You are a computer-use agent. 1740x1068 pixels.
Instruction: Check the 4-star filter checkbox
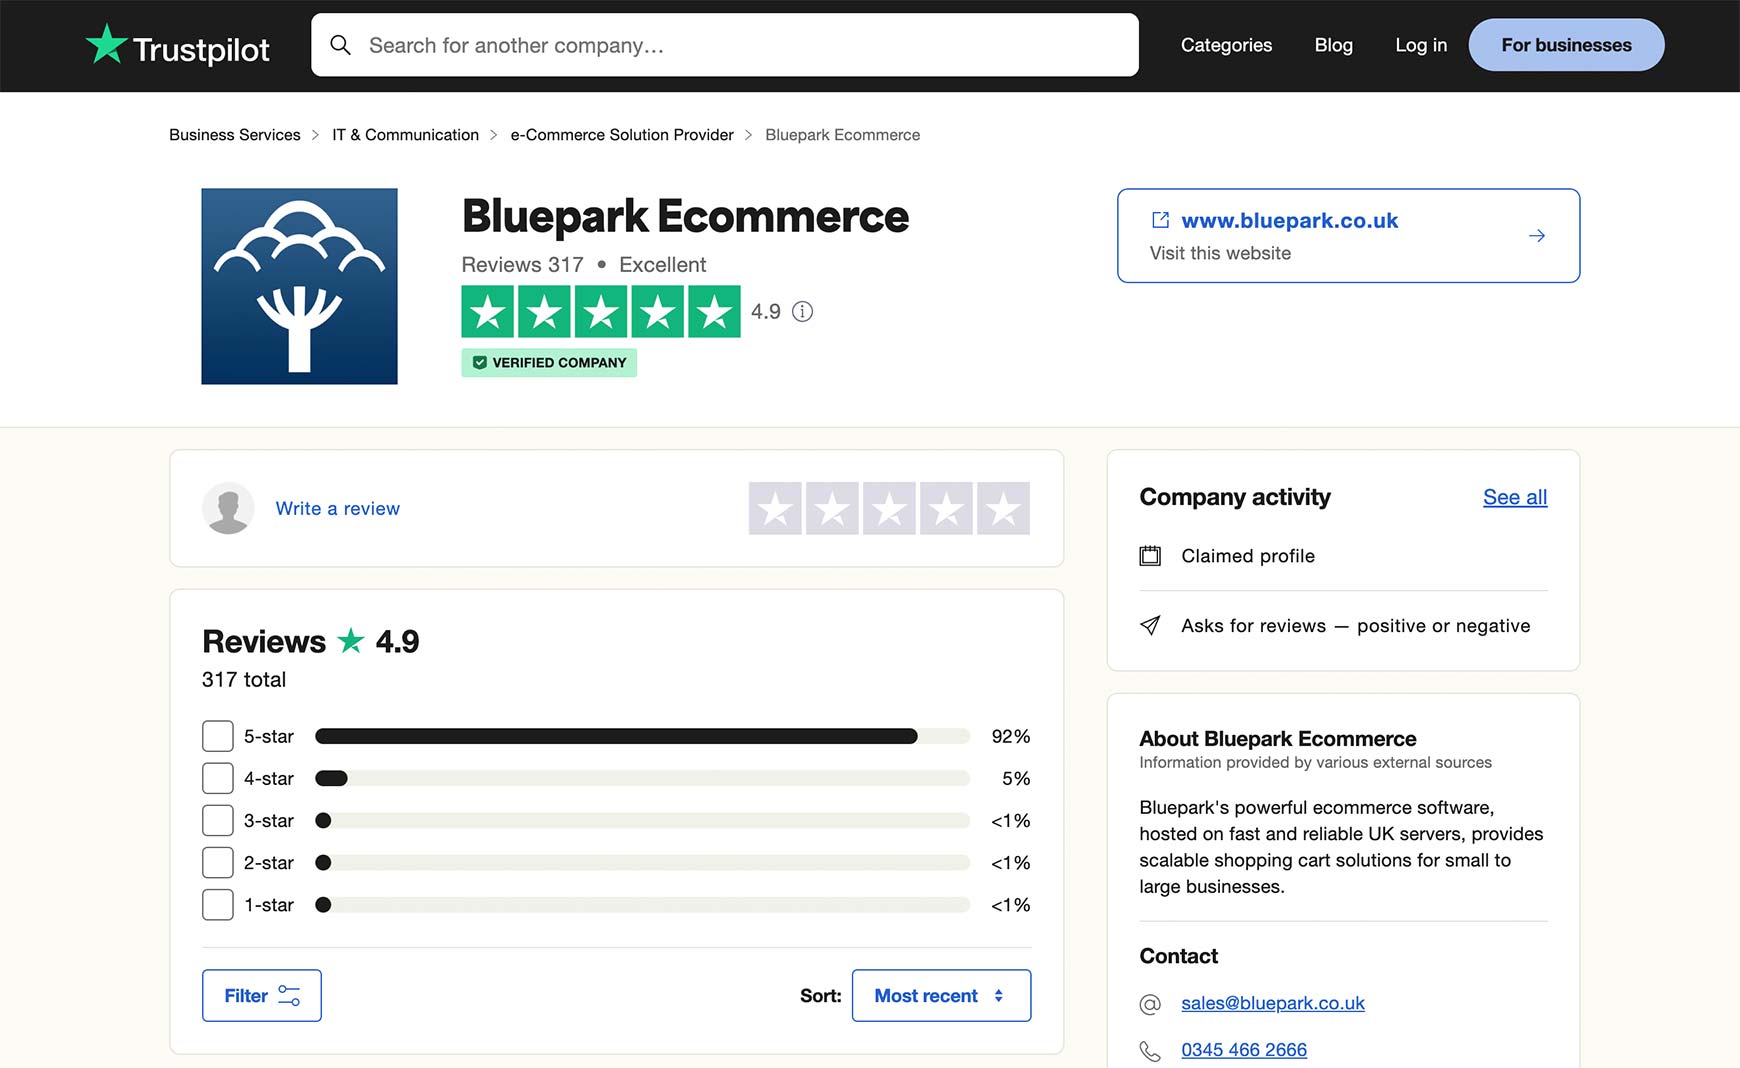[x=218, y=778]
